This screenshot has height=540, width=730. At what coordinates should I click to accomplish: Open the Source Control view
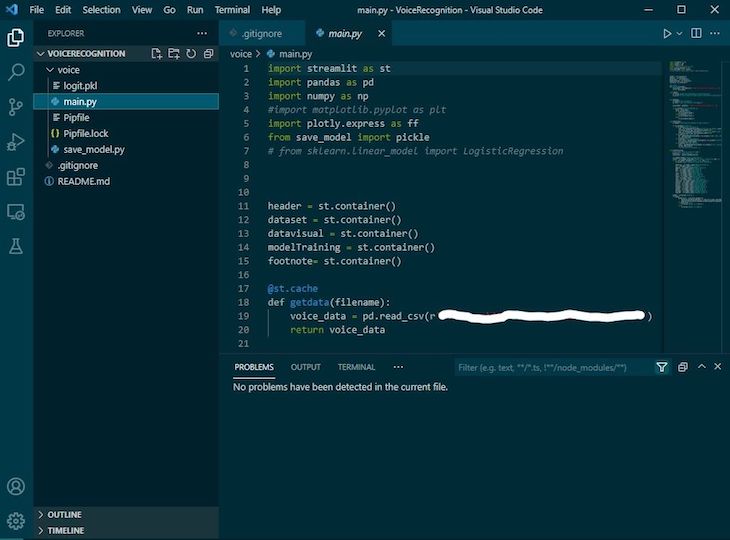[16, 107]
